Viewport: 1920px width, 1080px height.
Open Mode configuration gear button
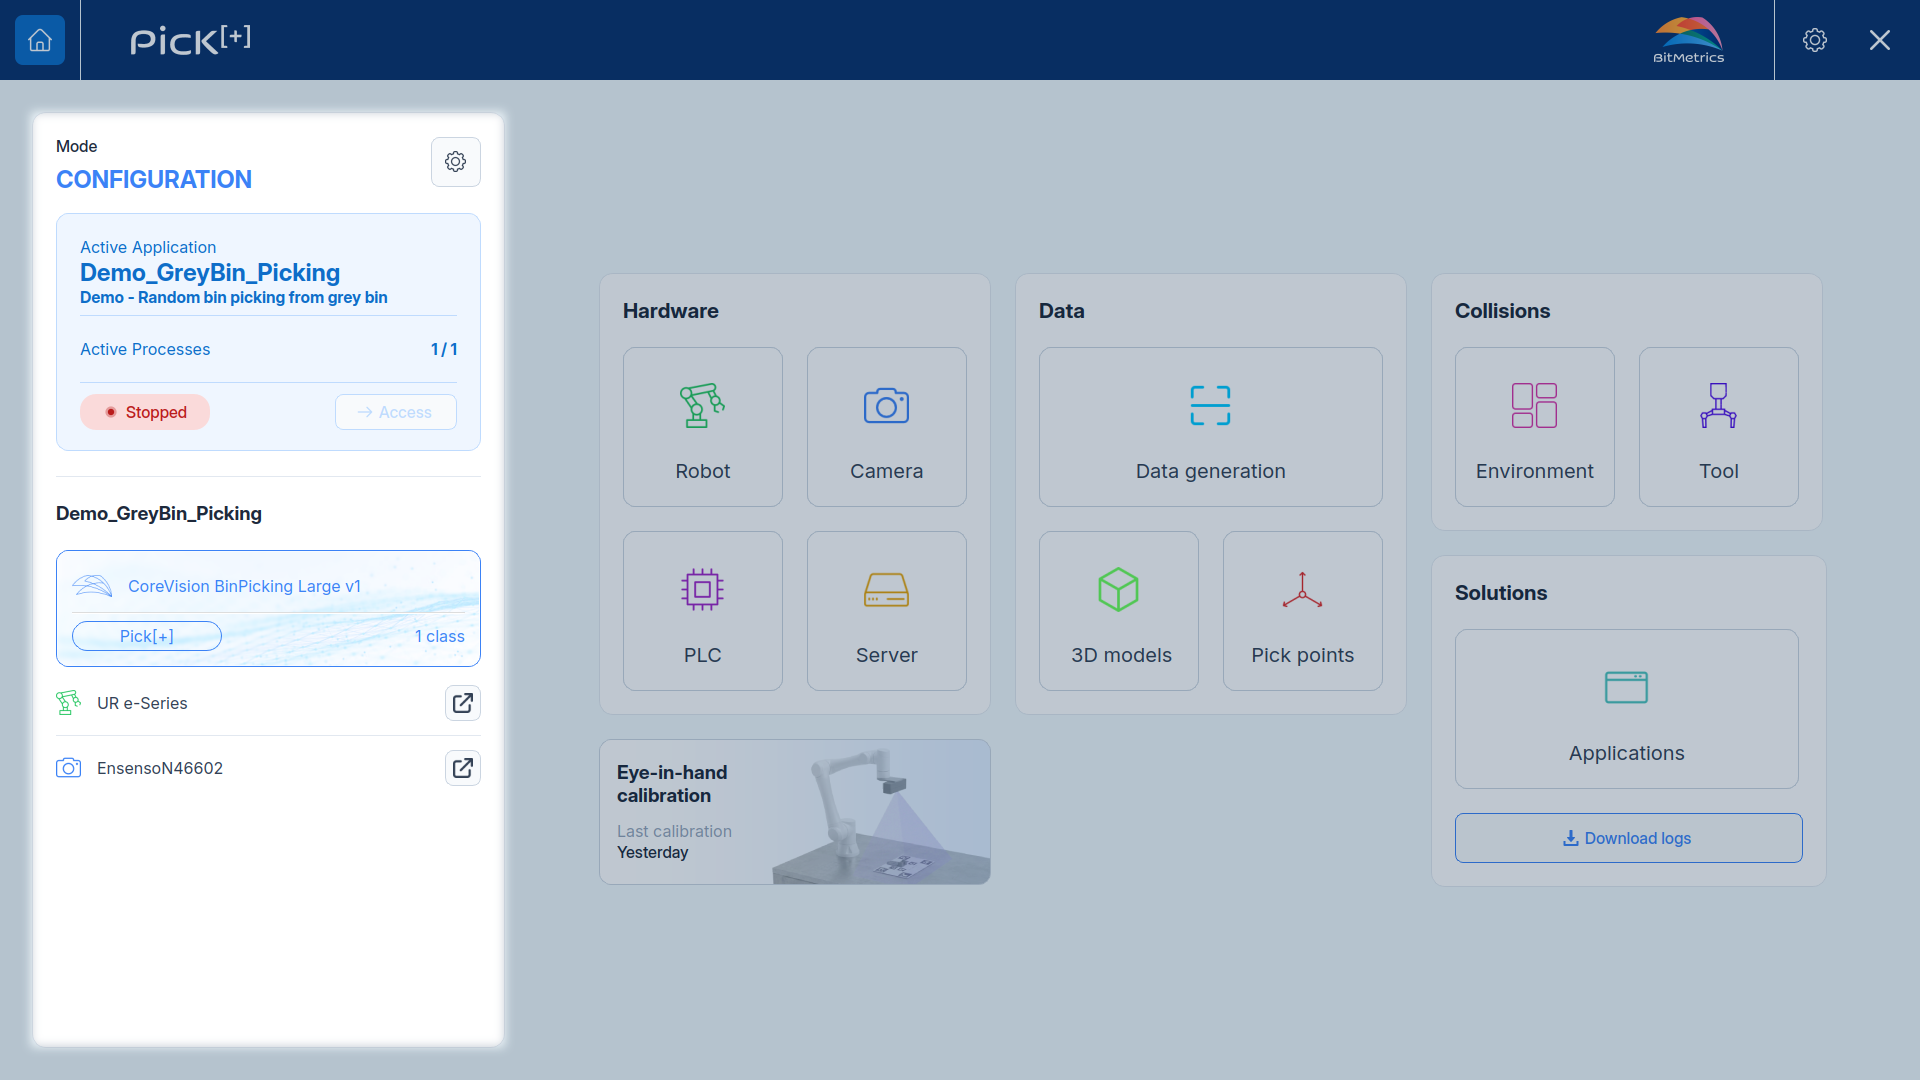pos(455,162)
